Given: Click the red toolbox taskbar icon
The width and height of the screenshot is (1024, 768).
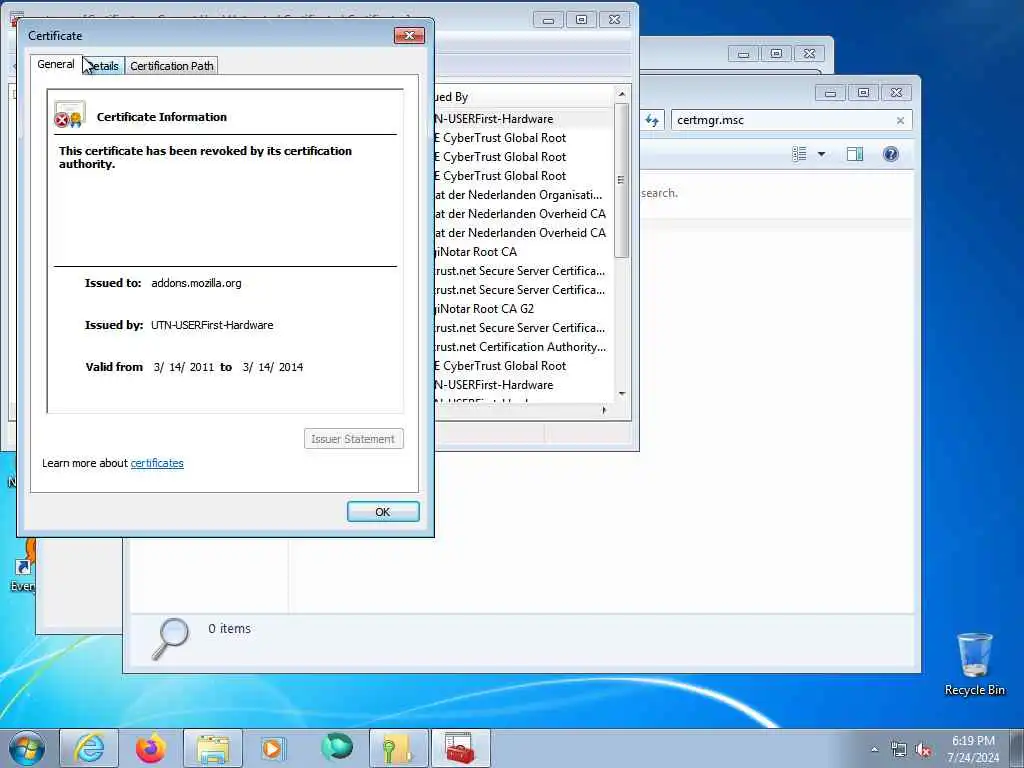Looking at the screenshot, I should coord(460,748).
